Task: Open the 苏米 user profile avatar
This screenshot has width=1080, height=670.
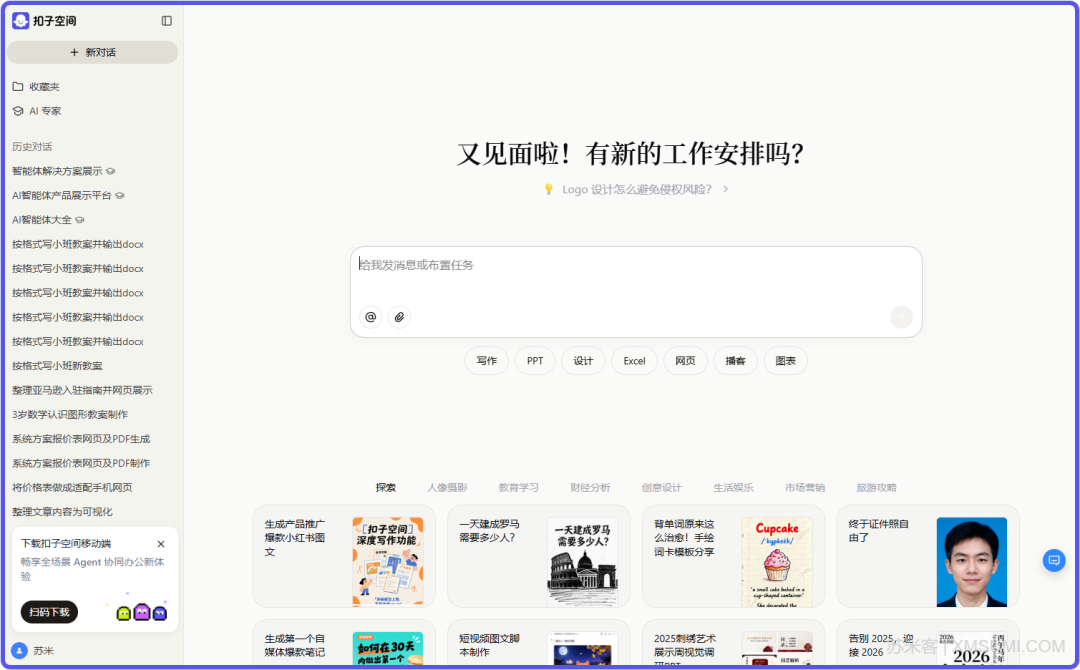Action: [19, 651]
